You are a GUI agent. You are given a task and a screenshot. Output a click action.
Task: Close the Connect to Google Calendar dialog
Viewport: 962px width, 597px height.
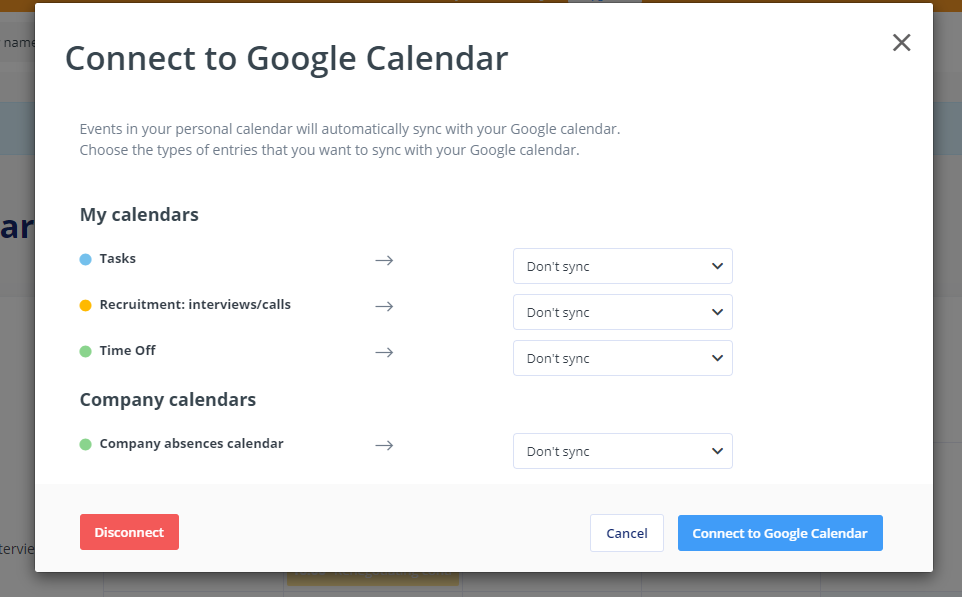(901, 42)
